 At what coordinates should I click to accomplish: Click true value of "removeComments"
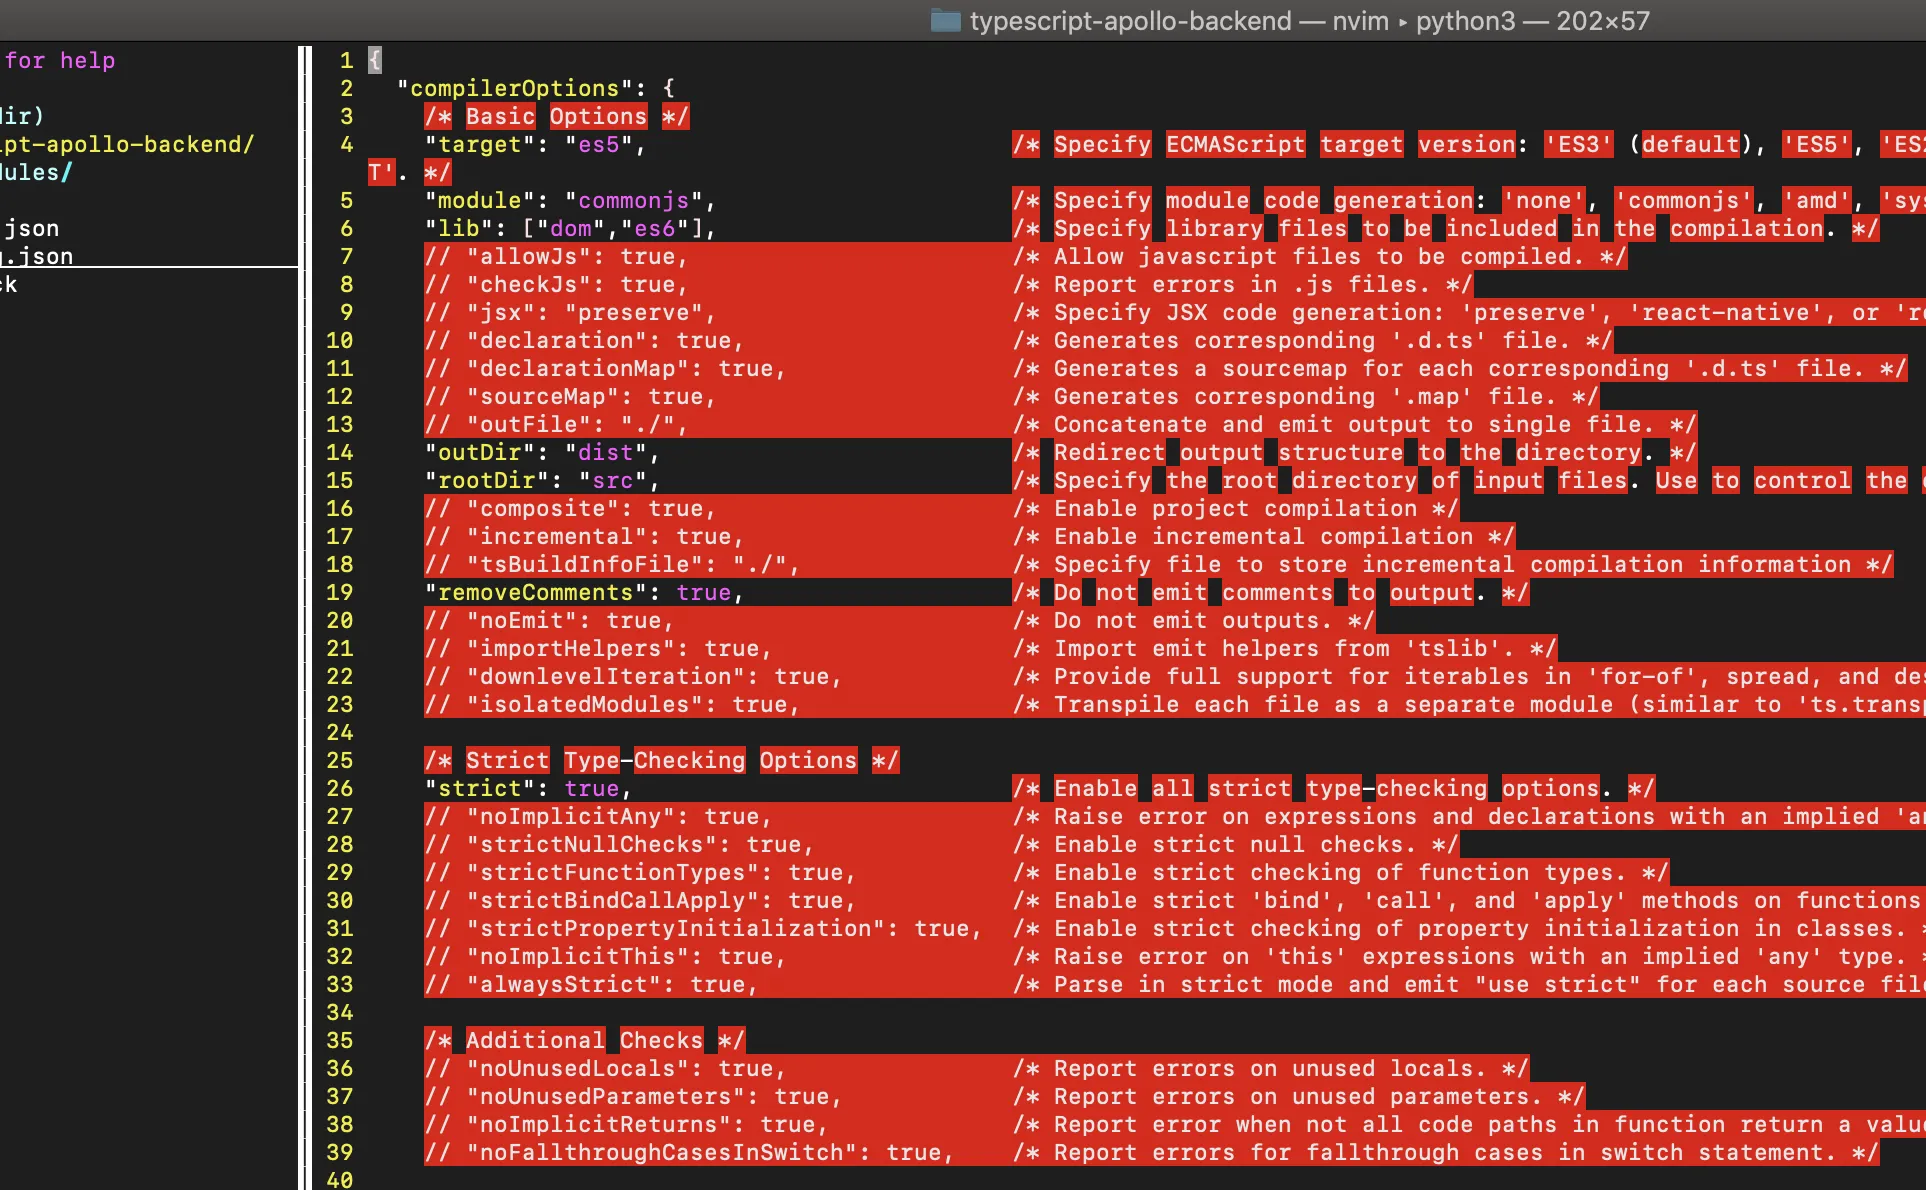pos(703,592)
